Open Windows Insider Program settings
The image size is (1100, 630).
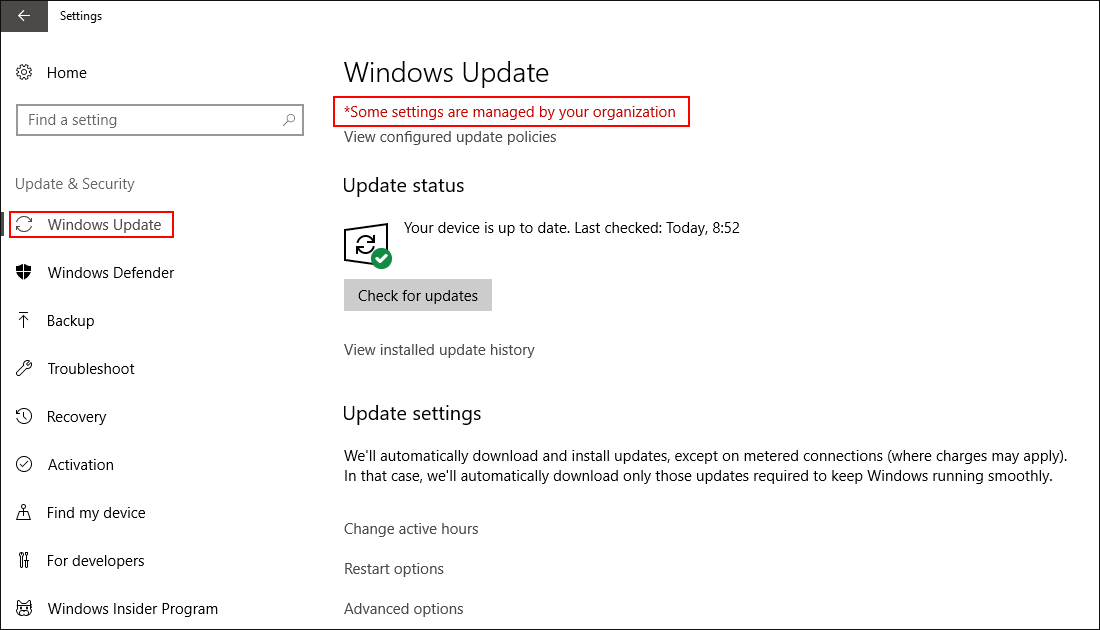133,609
